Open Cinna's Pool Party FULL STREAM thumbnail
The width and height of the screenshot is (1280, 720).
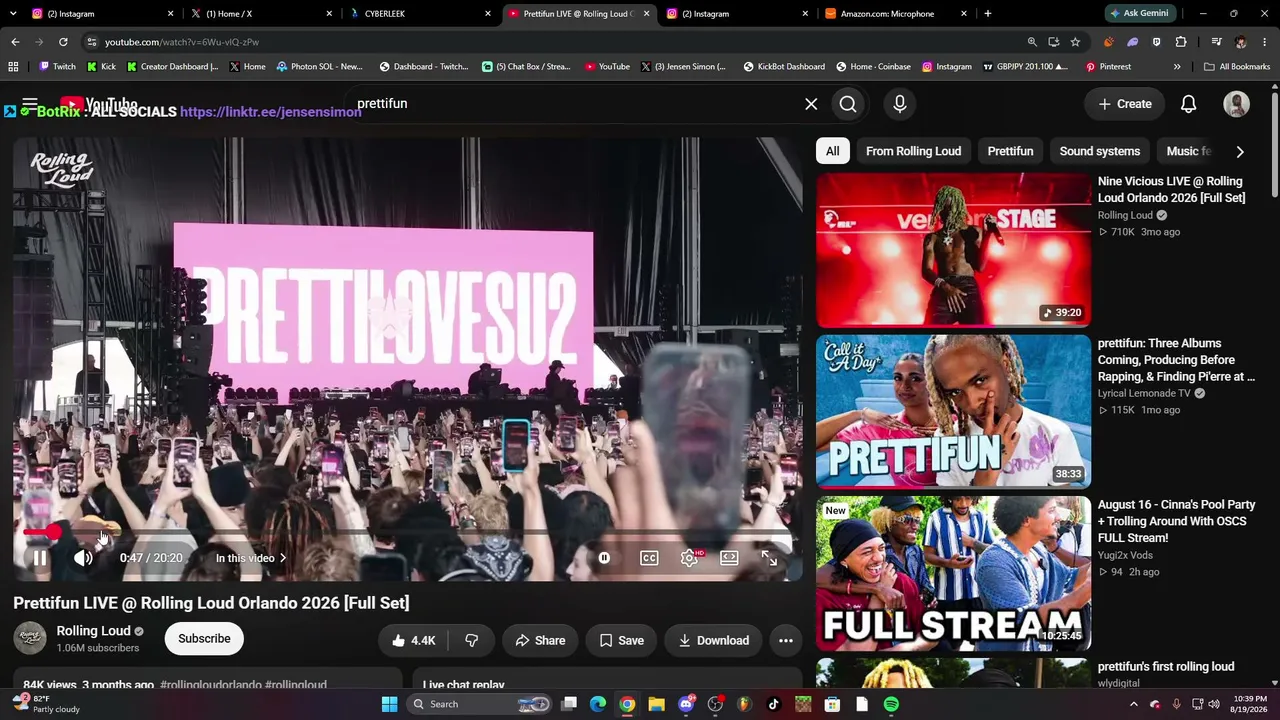[954, 574]
